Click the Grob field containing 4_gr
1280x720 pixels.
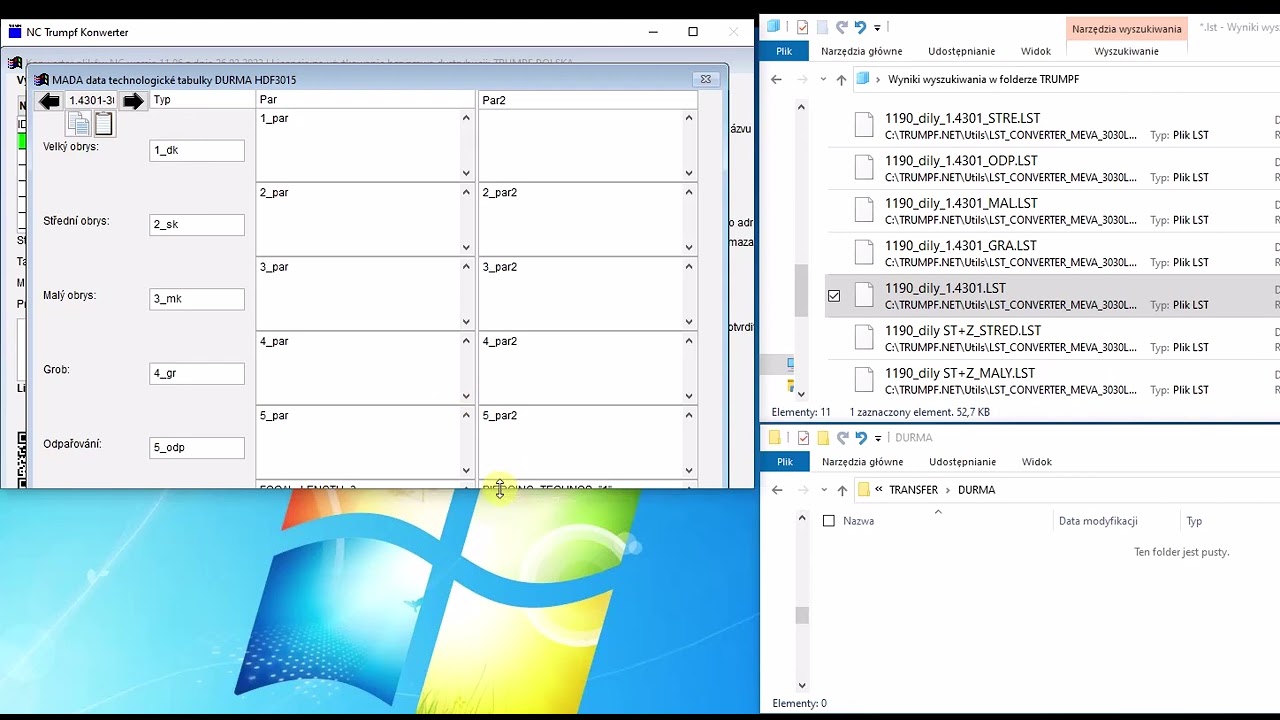197,373
